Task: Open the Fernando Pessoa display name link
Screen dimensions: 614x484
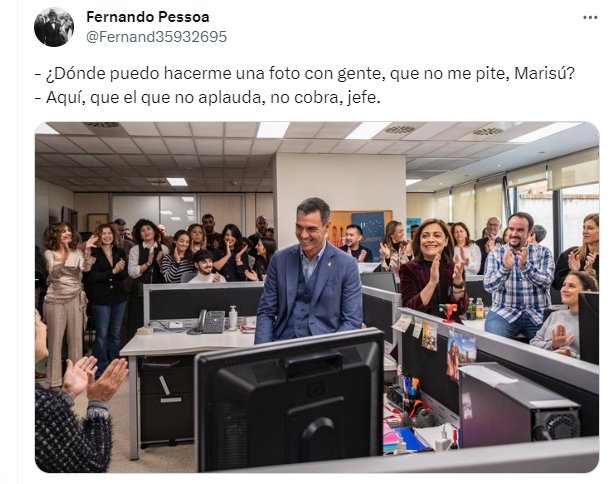Action: pos(148,17)
